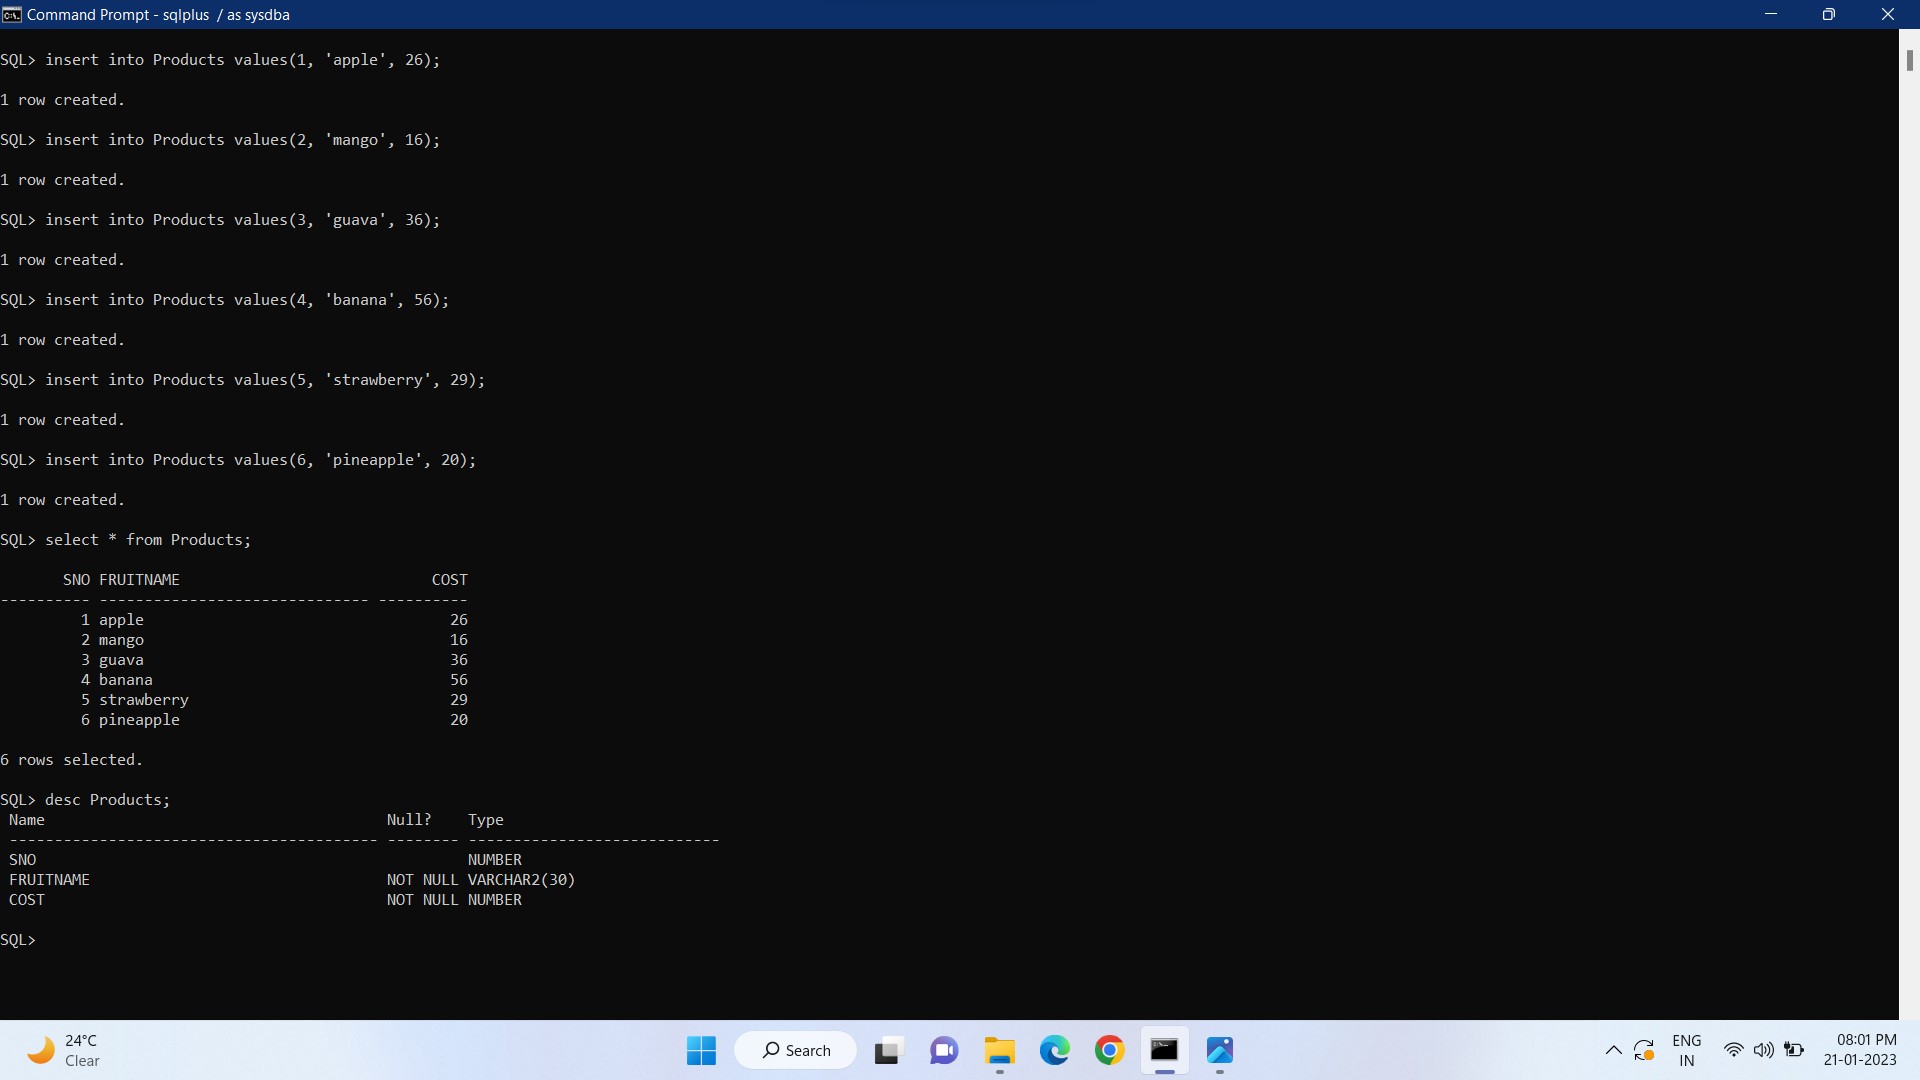1920x1080 pixels.
Task: Open Task View from the taskbar
Action: [887, 1050]
